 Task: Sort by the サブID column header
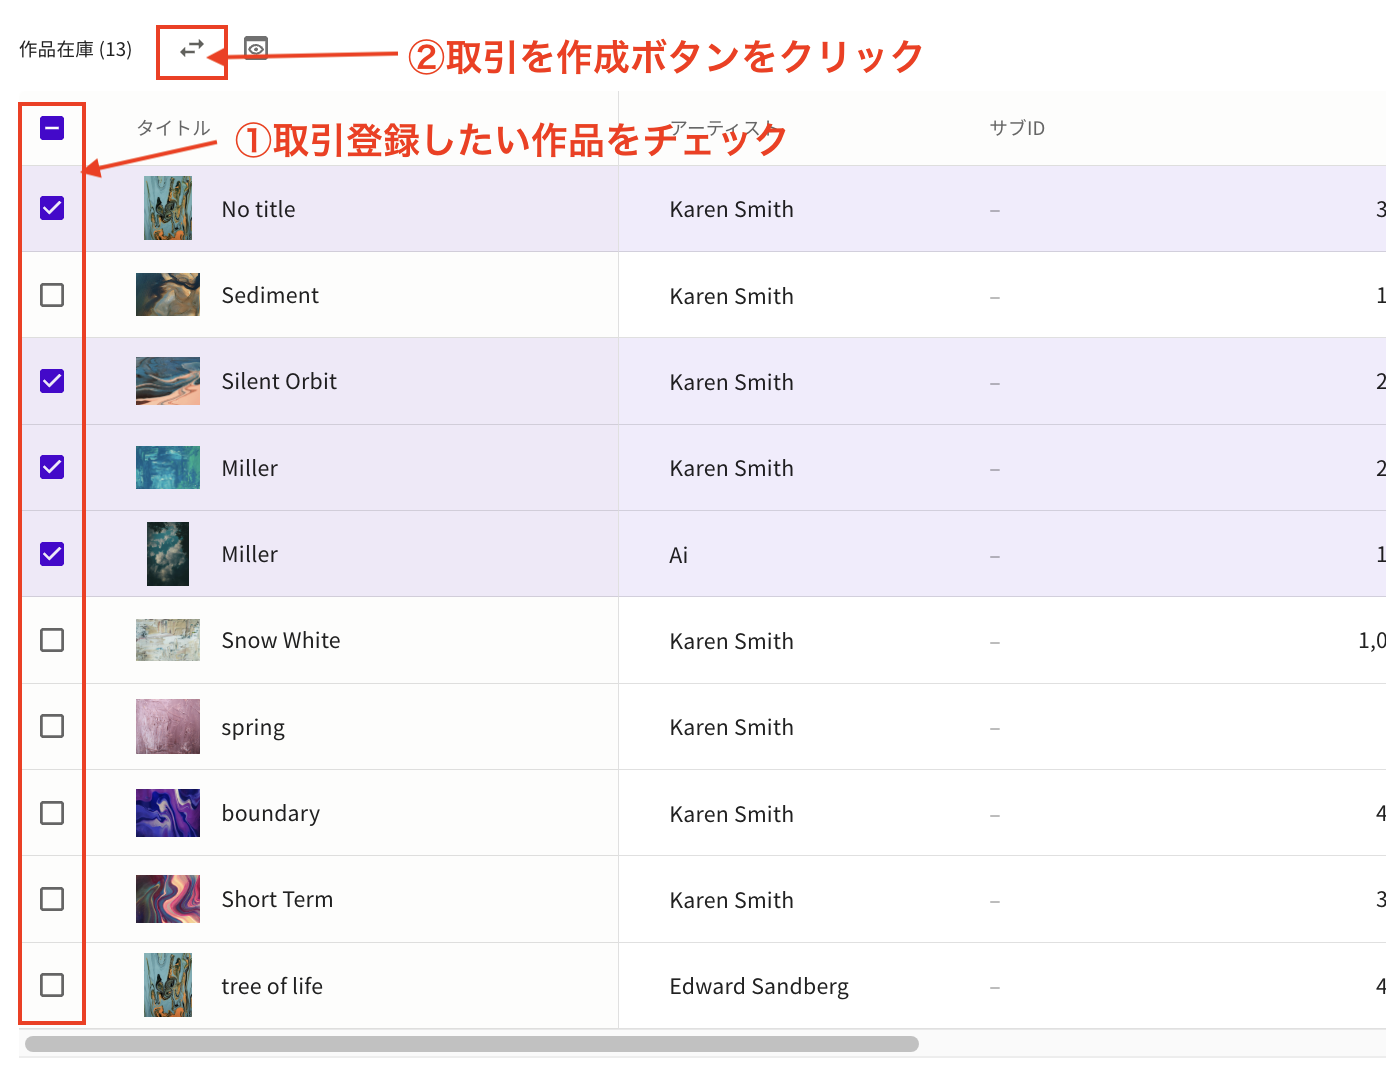pos(1017,128)
